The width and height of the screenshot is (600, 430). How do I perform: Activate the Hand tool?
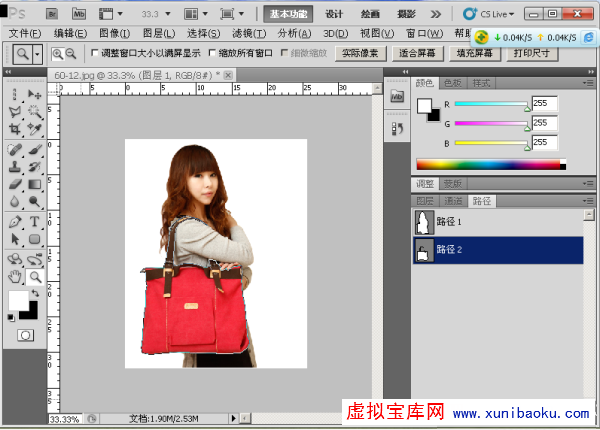pos(15,276)
